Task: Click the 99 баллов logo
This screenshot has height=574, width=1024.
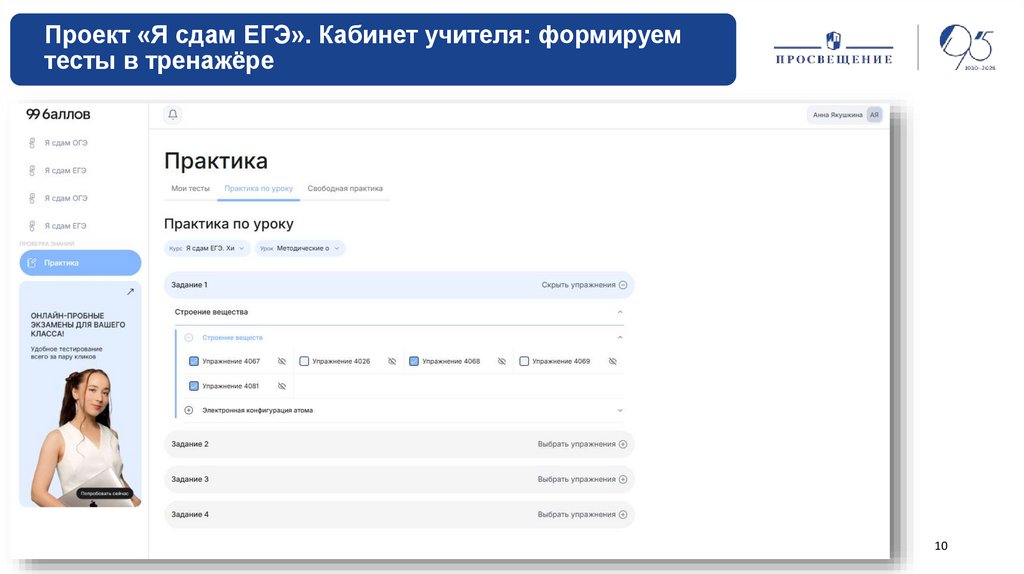Action: (x=58, y=114)
